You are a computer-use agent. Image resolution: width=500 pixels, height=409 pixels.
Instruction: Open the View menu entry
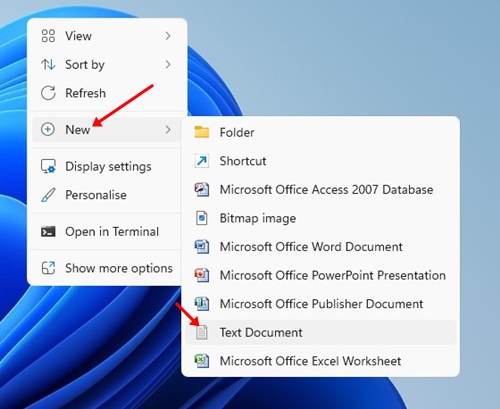107,36
